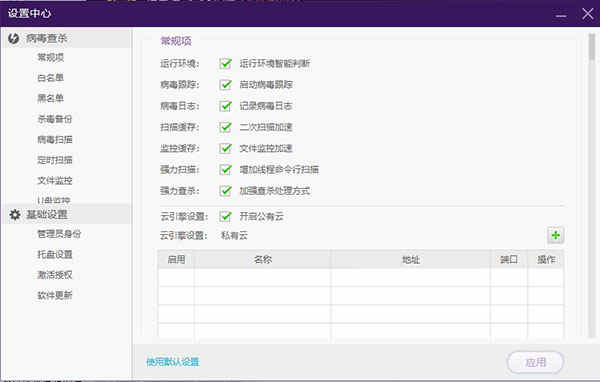Disable 记录病毒日志 checkbox
The height and width of the screenshot is (382, 600).
(x=225, y=106)
